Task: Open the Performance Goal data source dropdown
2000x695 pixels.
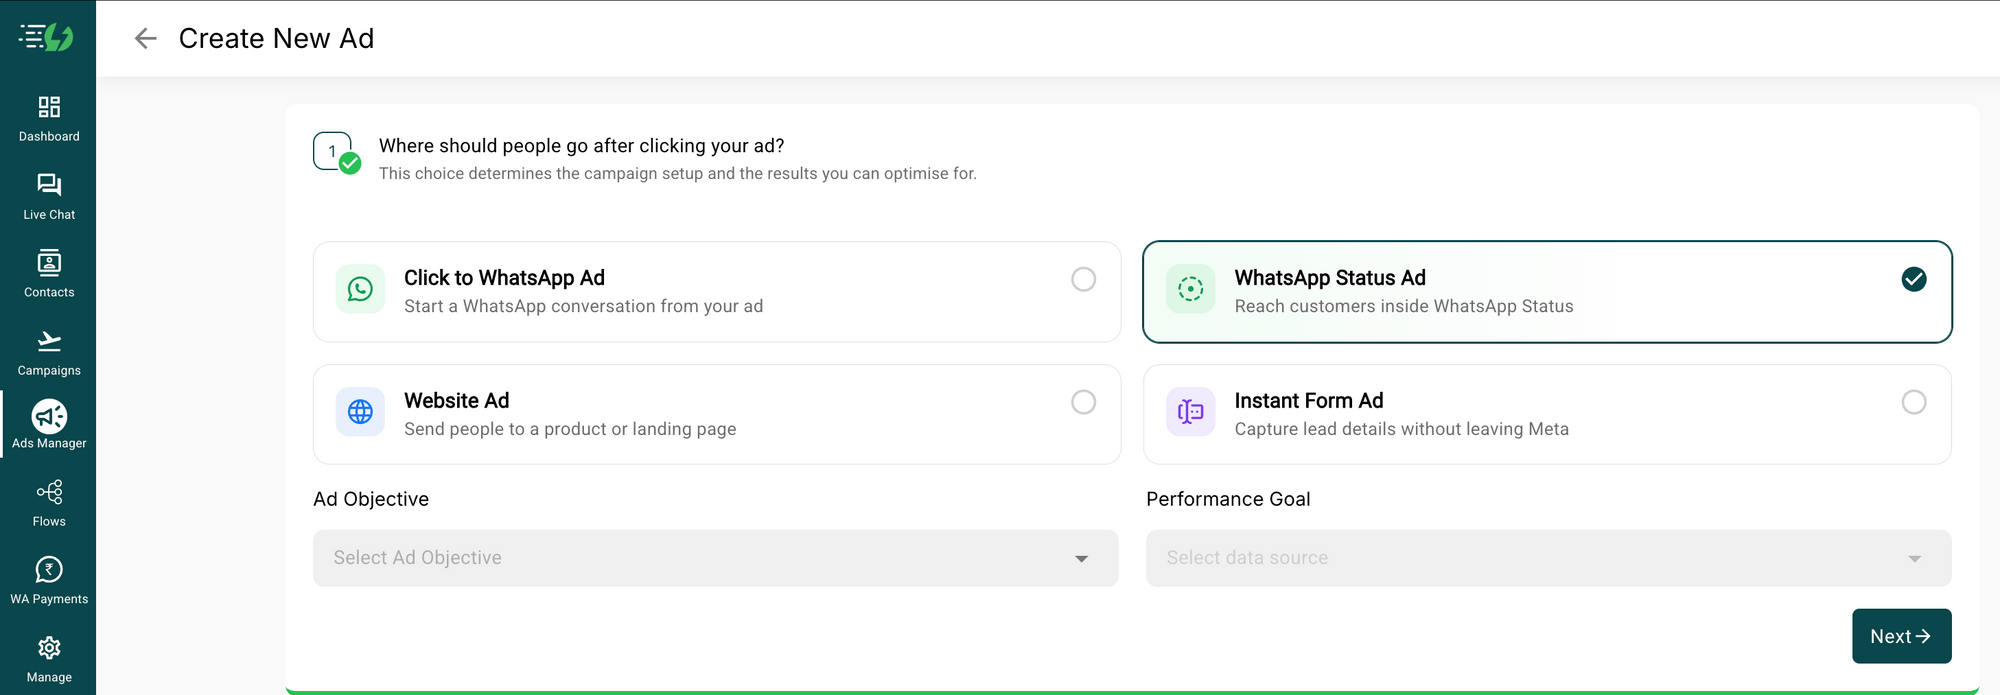Action: [1549, 558]
